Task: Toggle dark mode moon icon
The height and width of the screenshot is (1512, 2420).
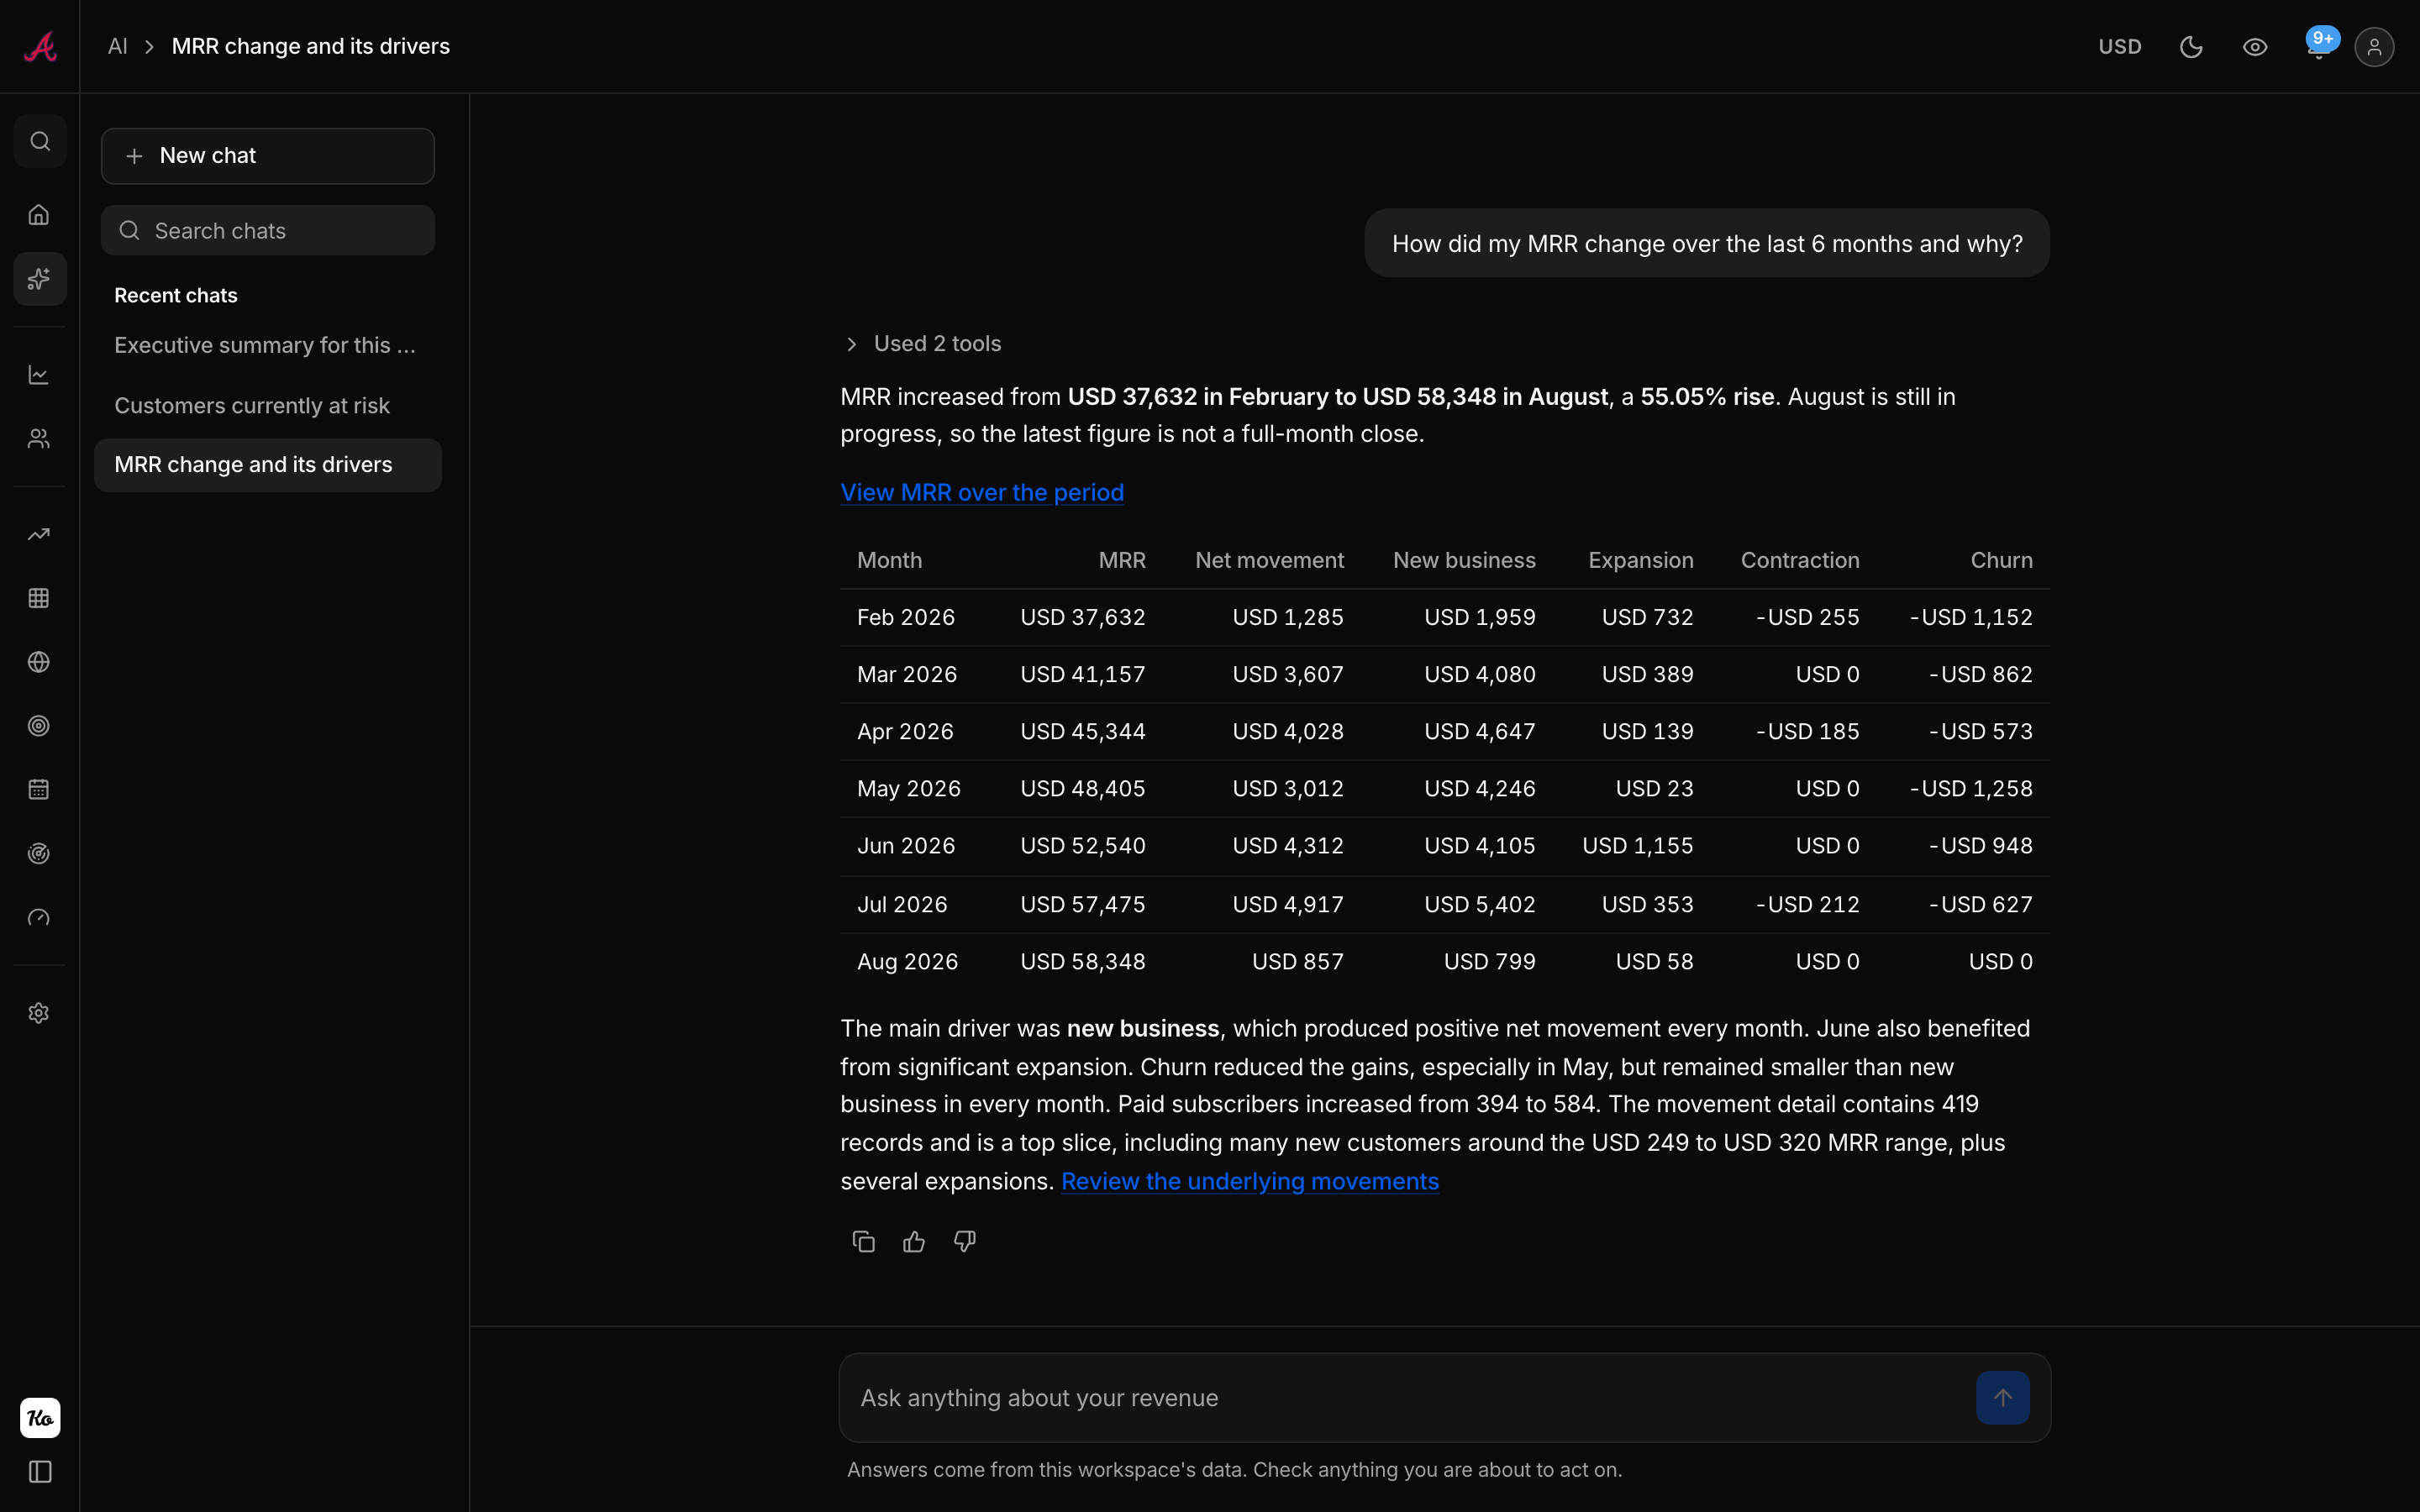Action: 2191,47
